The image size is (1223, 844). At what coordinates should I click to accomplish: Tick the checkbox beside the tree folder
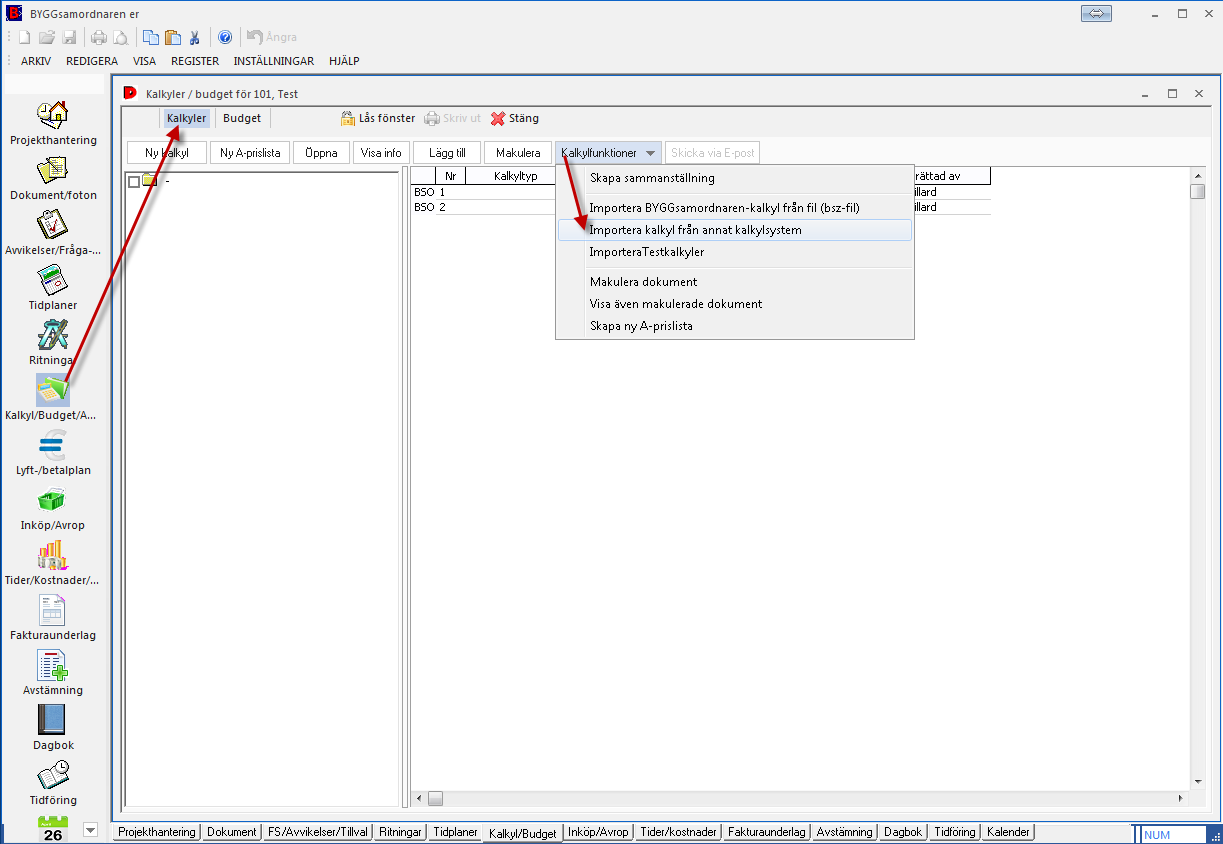134,181
